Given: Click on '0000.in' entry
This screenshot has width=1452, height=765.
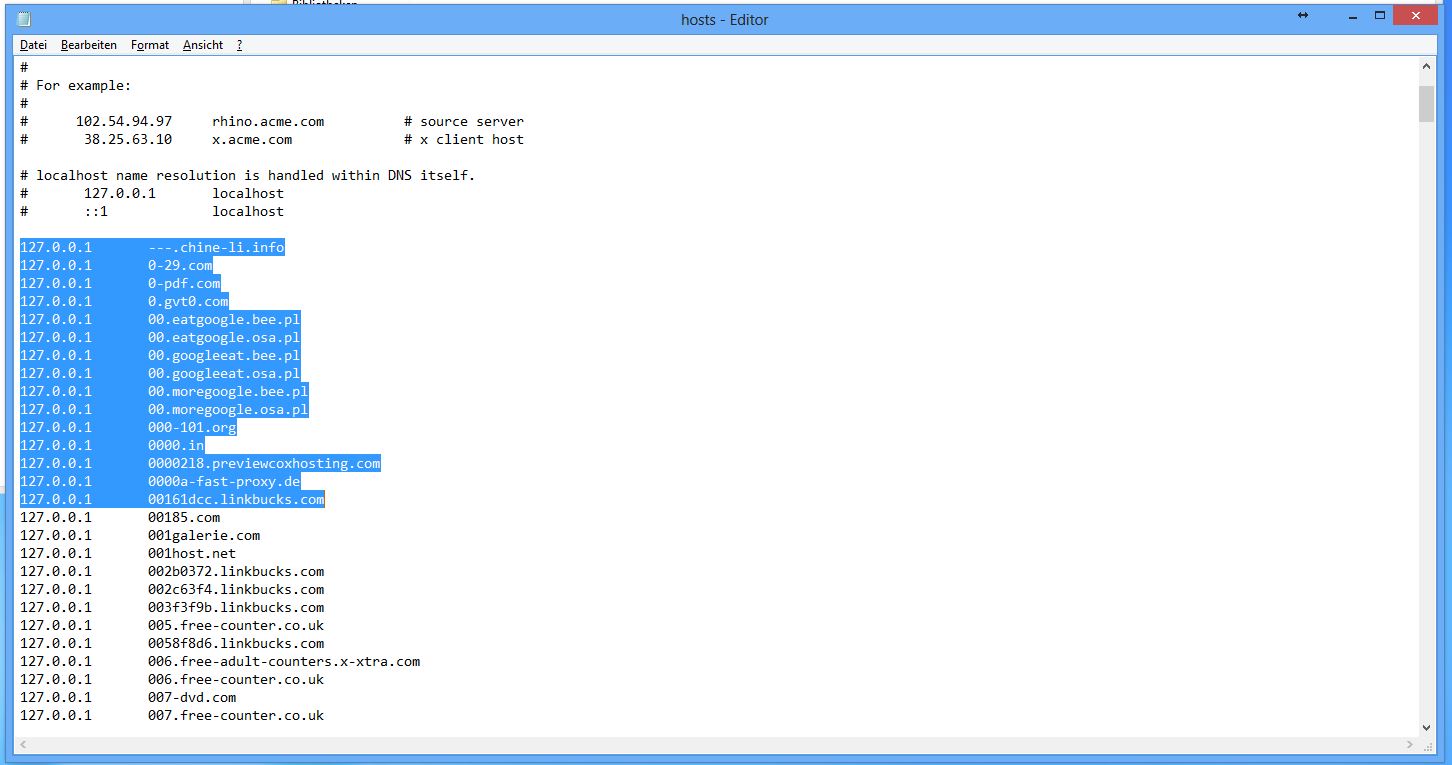Looking at the screenshot, I should tap(176, 445).
